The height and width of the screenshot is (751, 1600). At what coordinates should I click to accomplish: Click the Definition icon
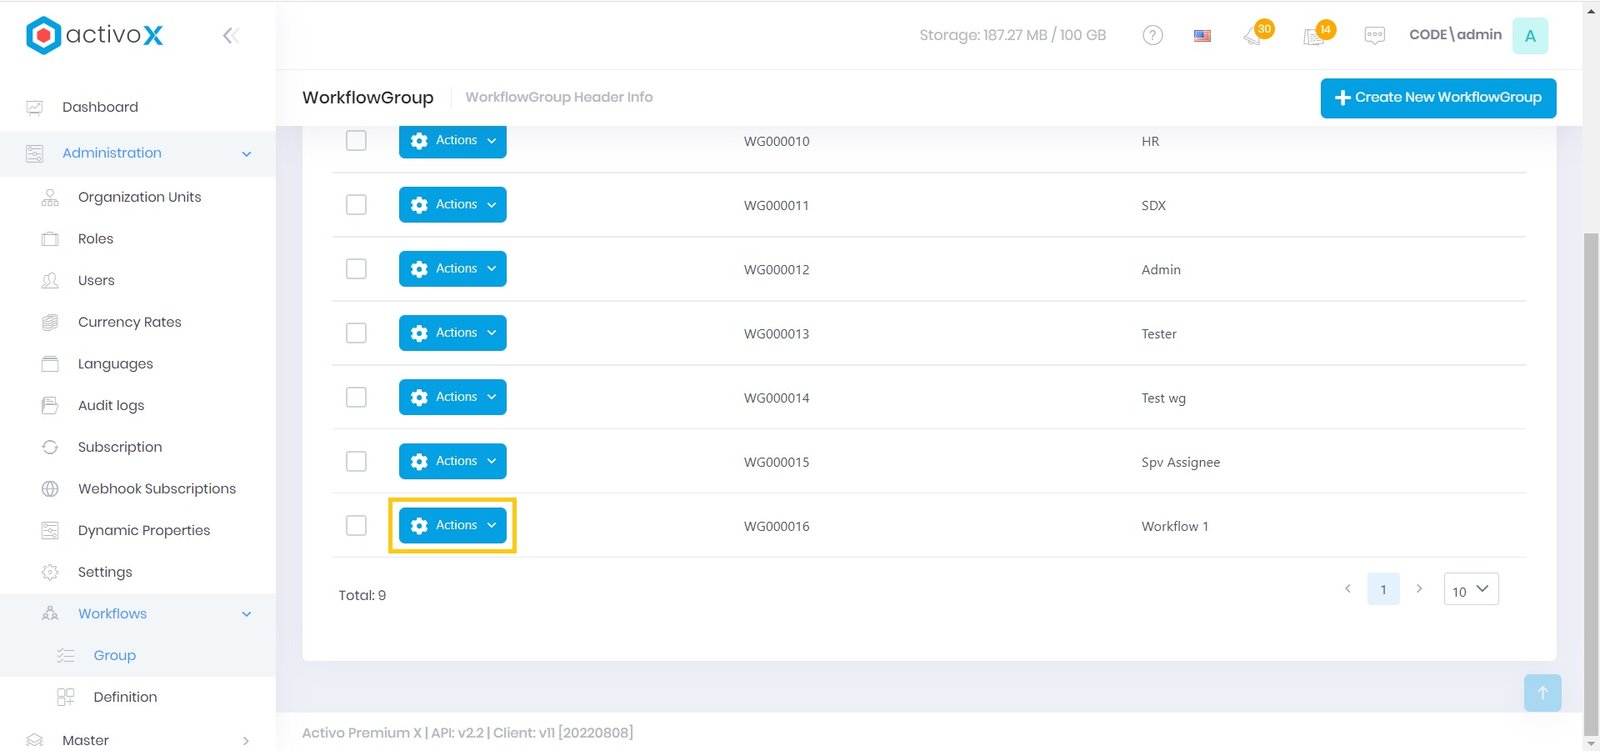point(66,697)
